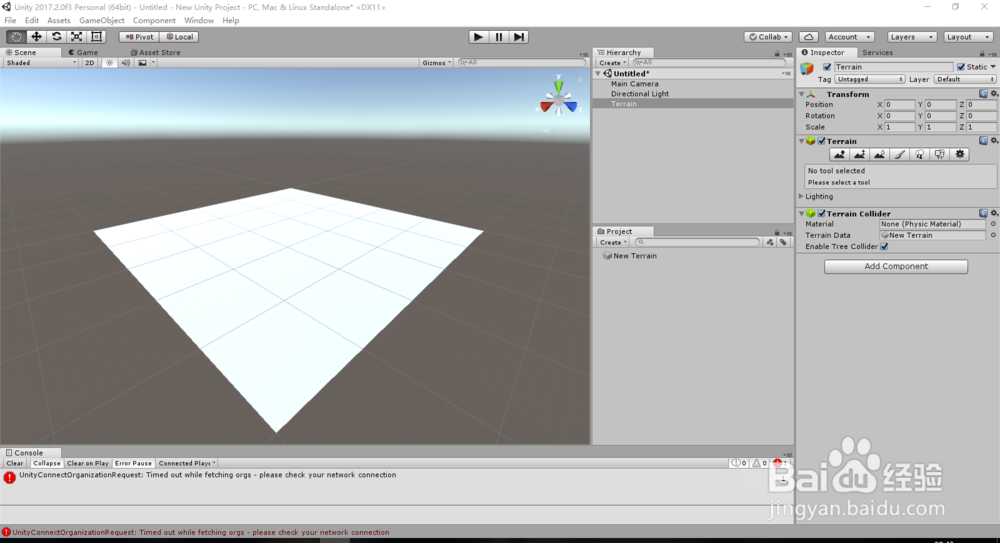1000x543 pixels.
Task: Switch to the Asset Store tab
Action: click(x=156, y=52)
